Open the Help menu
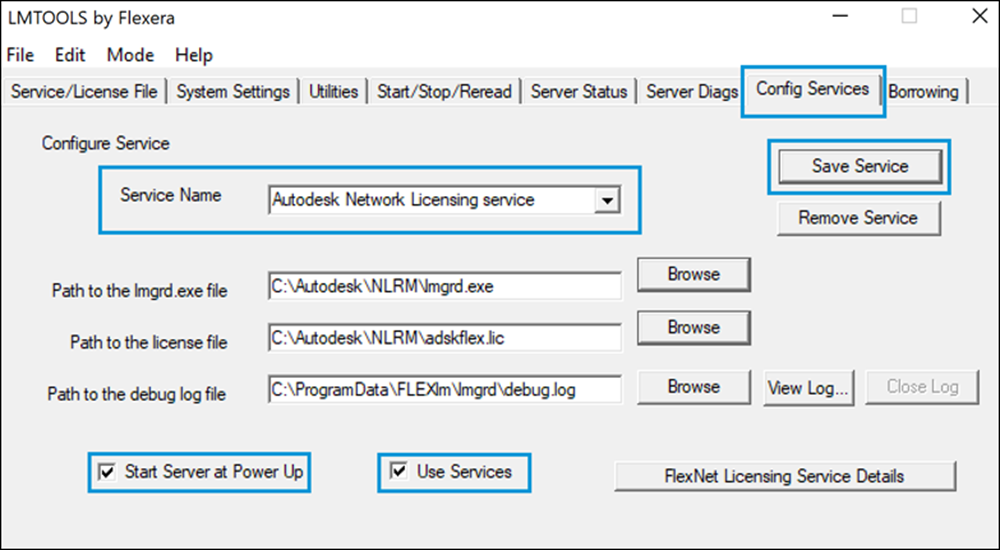The height and width of the screenshot is (550, 1000). coord(194,55)
